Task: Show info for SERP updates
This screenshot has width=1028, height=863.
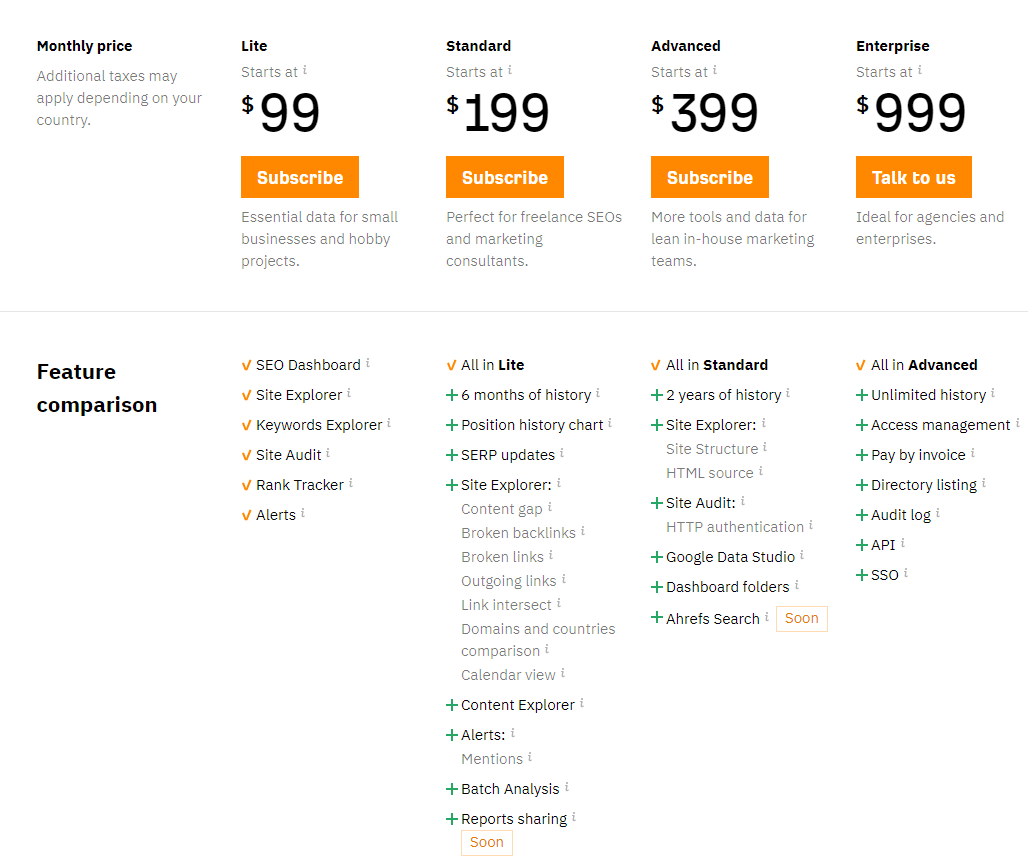Action: pyautogui.click(x=562, y=452)
